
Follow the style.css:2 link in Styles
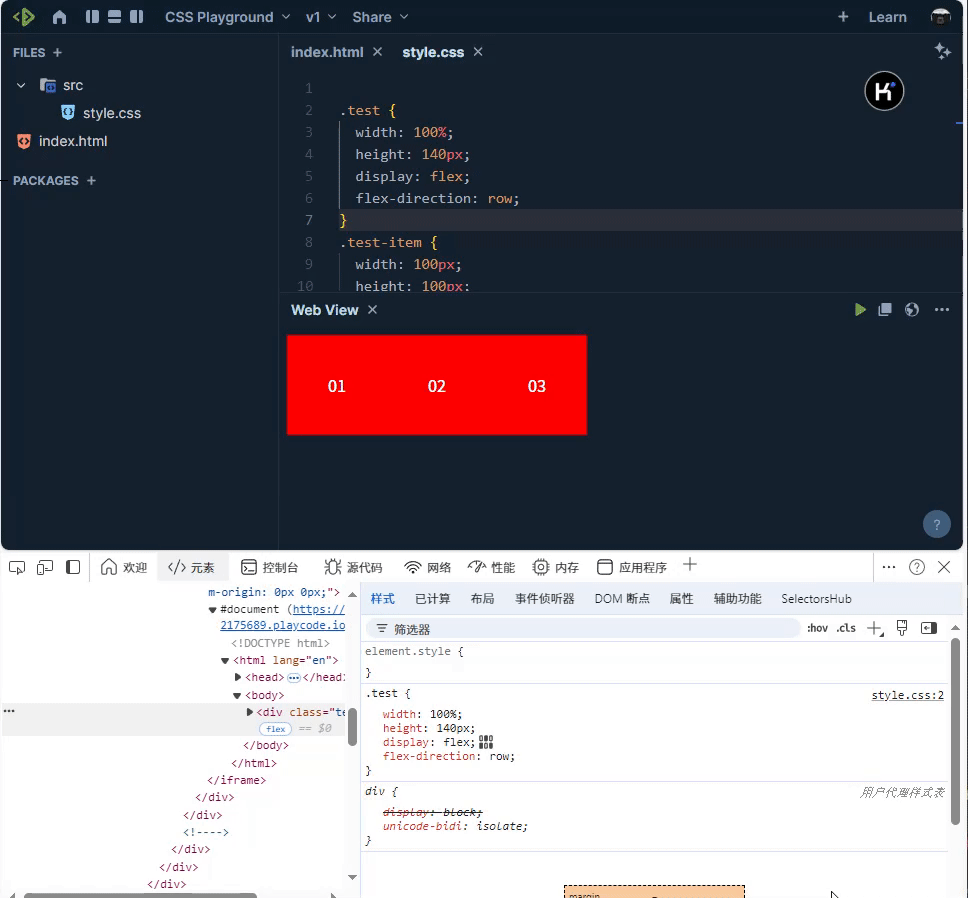(907, 694)
